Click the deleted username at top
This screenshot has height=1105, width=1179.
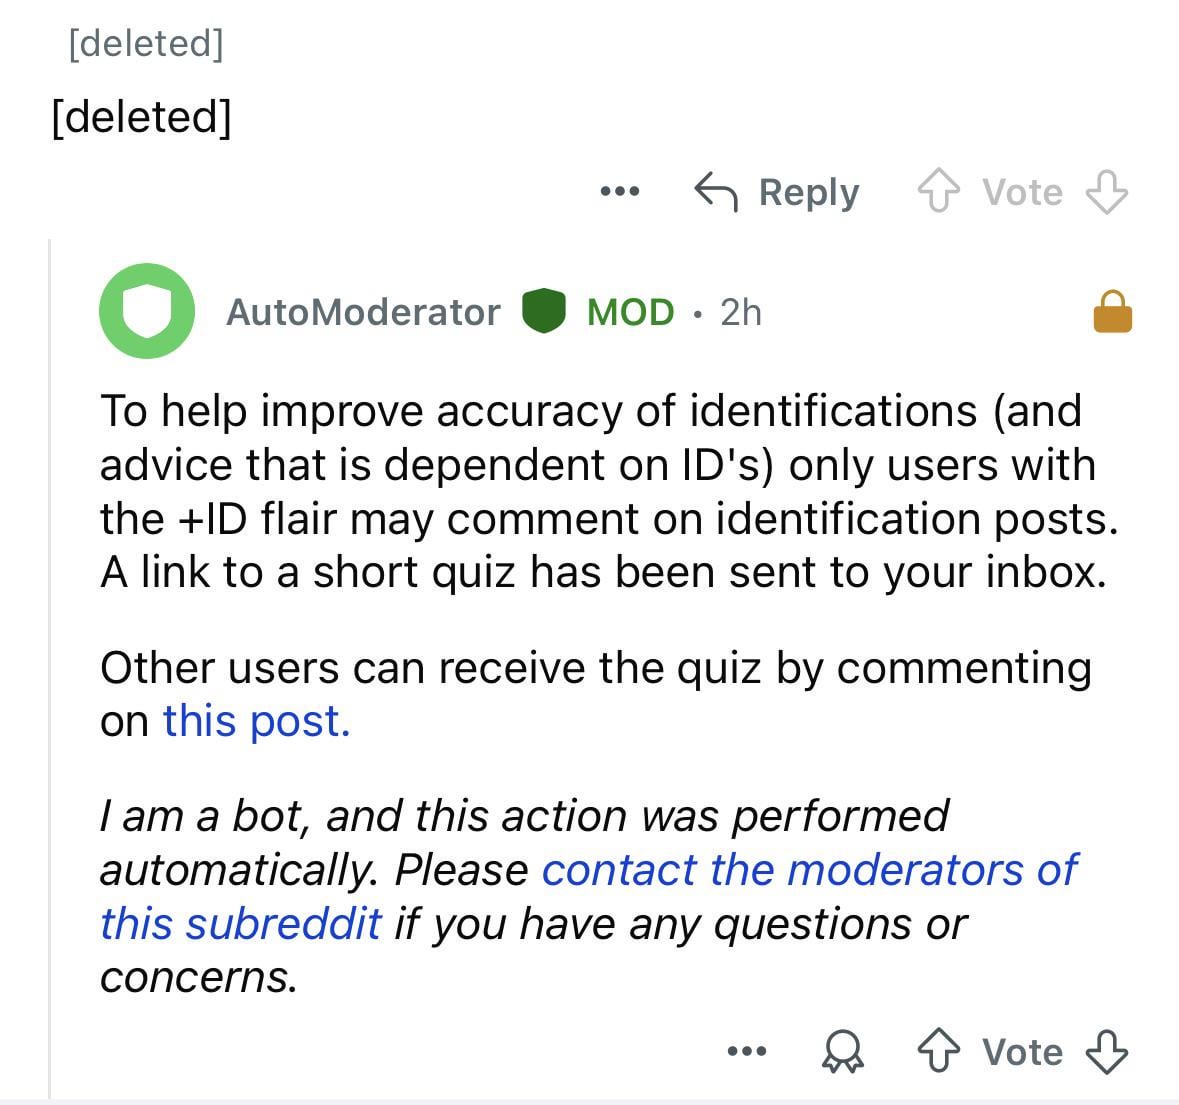pyautogui.click(x=146, y=43)
